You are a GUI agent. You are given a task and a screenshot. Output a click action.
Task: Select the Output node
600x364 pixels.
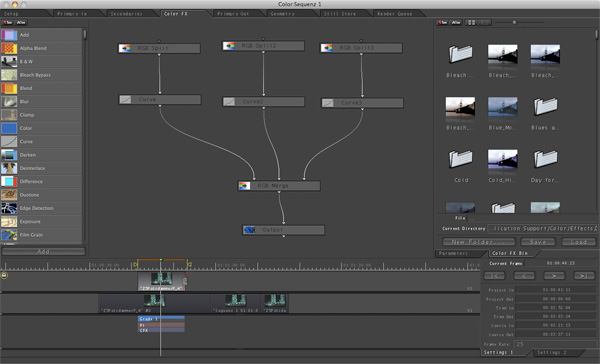click(284, 230)
